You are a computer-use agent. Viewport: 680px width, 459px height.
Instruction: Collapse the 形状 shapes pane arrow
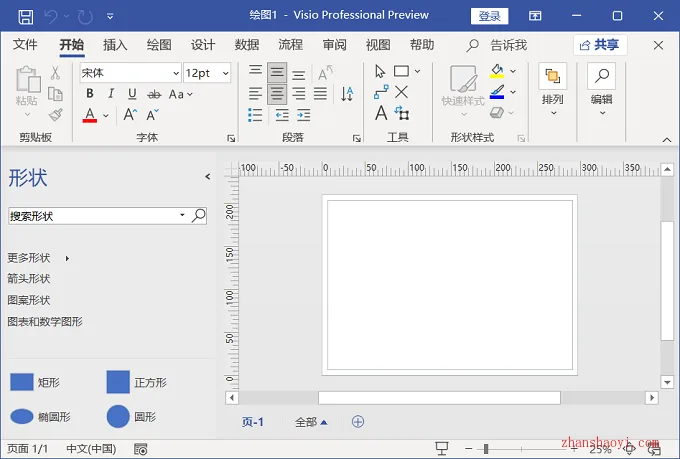(x=208, y=177)
